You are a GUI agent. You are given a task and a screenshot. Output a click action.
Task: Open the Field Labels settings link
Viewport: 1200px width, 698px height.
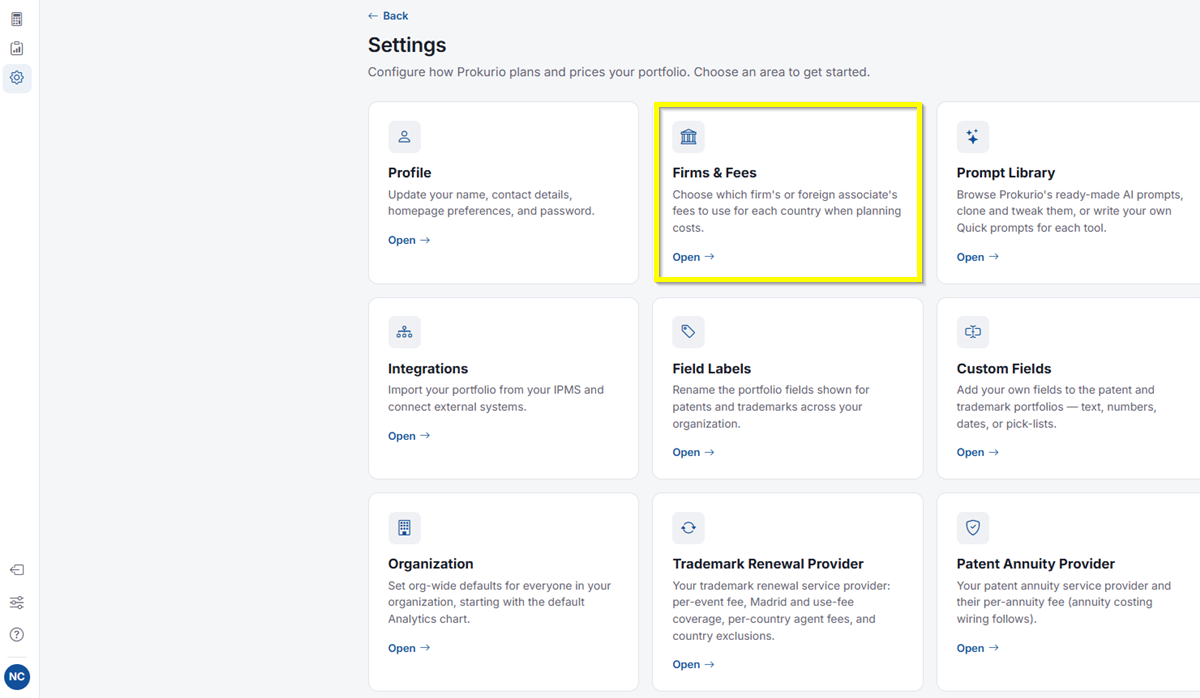pyautogui.click(x=693, y=452)
